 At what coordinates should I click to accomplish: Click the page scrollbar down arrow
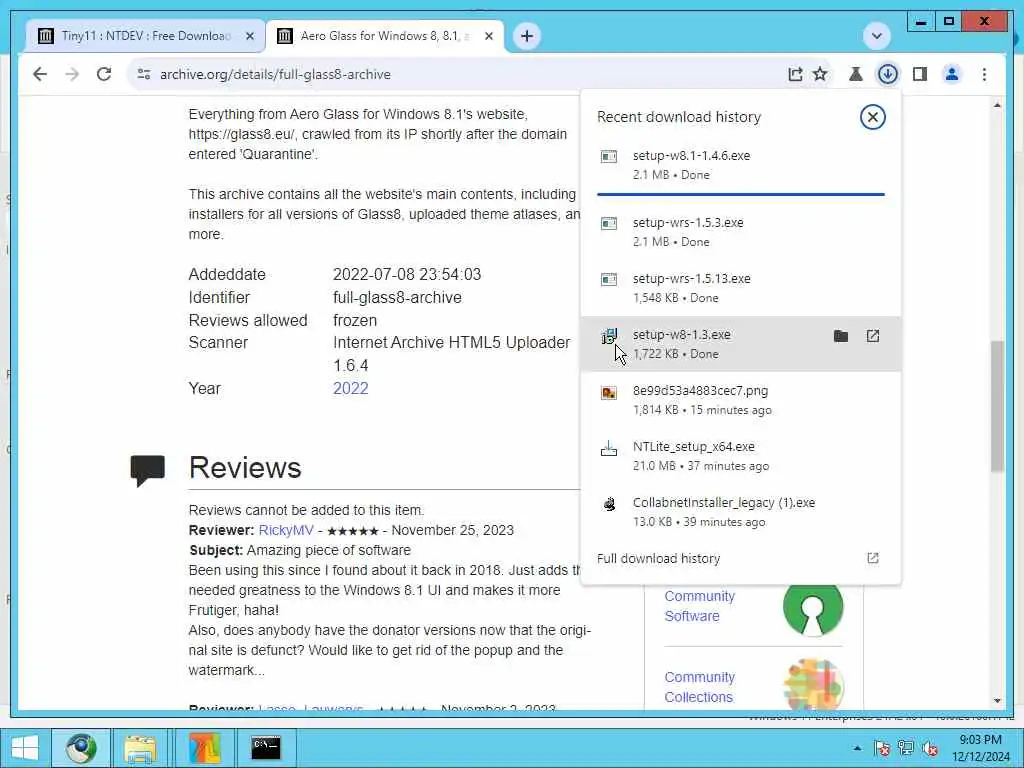[x=997, y=701]
